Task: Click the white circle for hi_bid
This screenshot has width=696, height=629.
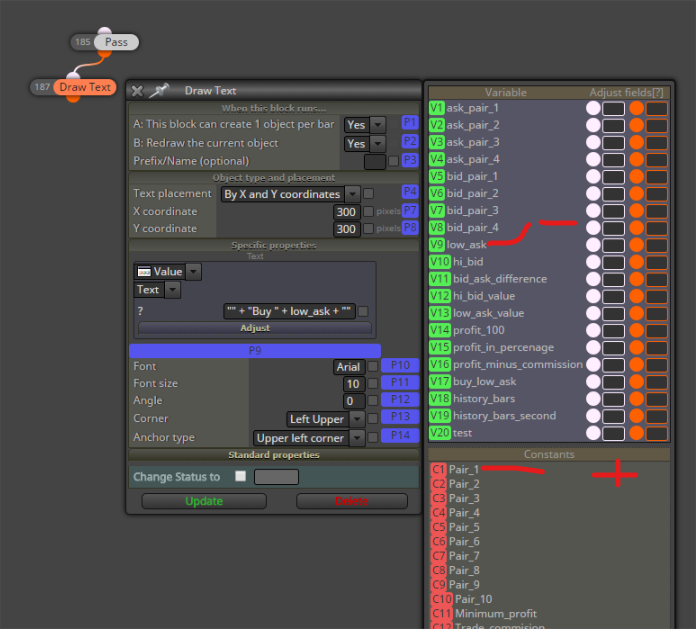Action: (593, 262)
